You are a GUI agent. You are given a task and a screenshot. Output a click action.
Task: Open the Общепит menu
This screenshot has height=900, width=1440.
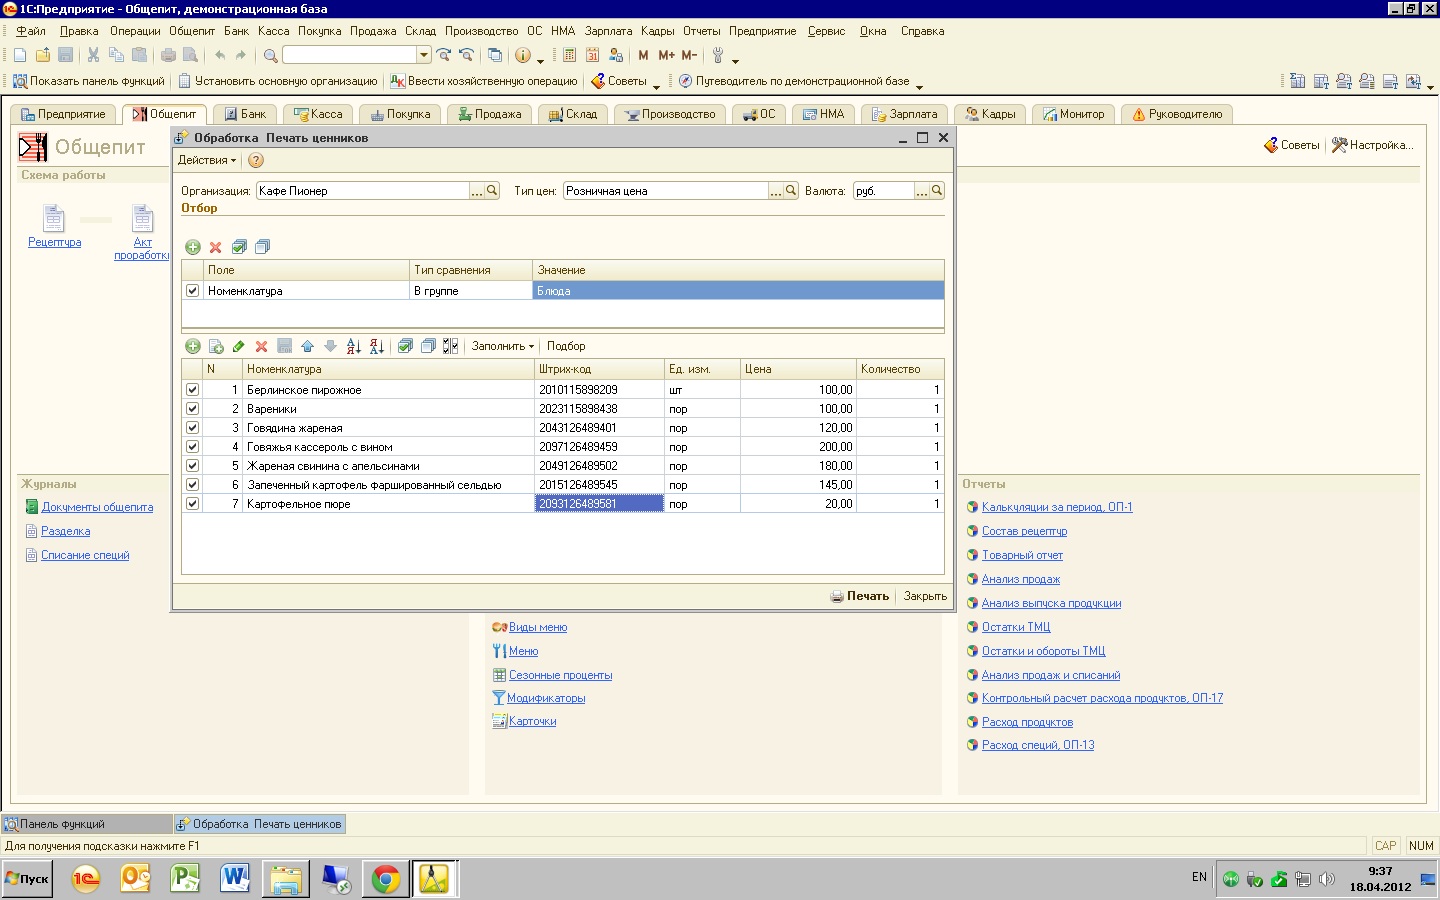(x=192, y=31)
